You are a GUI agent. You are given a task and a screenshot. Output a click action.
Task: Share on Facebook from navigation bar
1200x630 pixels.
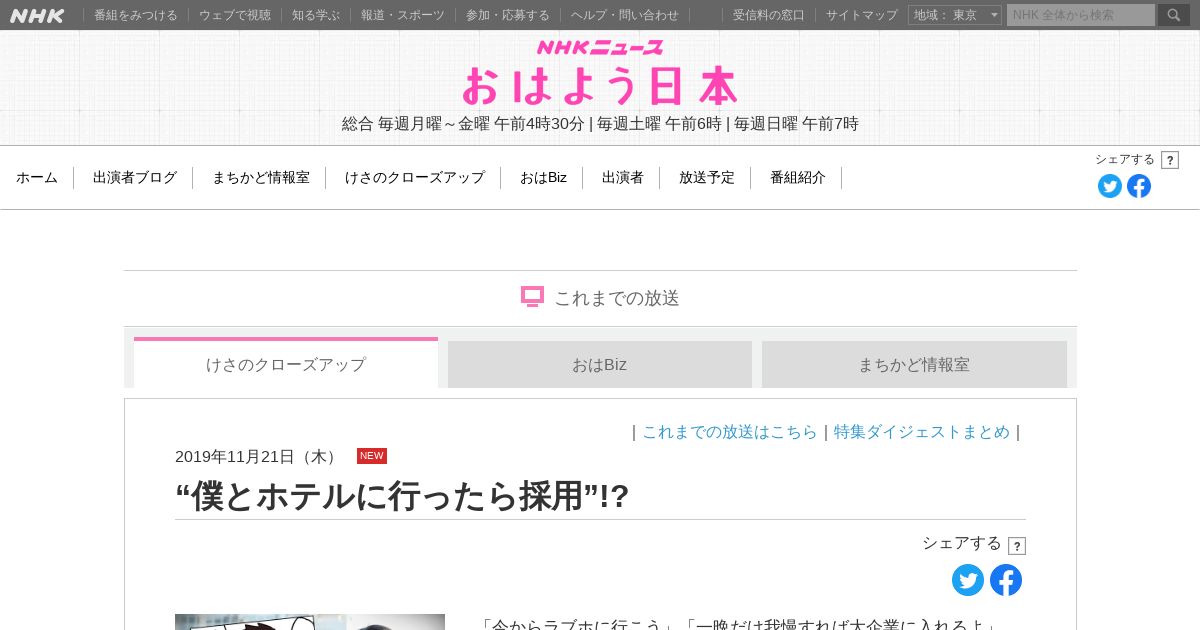1139,186
